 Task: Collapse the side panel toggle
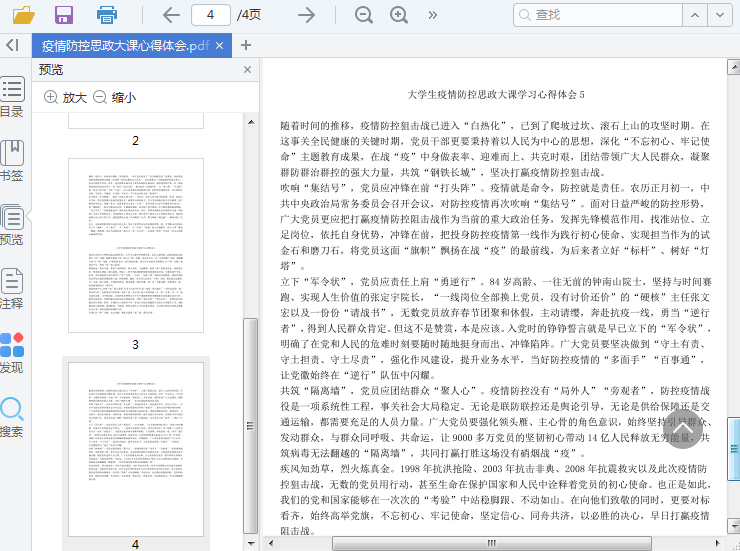(12, 45)
